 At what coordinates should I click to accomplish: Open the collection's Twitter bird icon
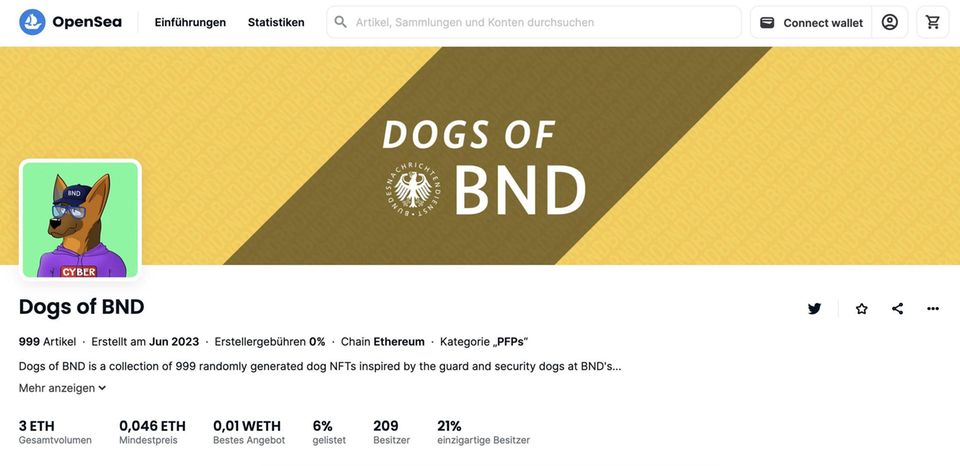pyautogui.click(x=814, y=309)
